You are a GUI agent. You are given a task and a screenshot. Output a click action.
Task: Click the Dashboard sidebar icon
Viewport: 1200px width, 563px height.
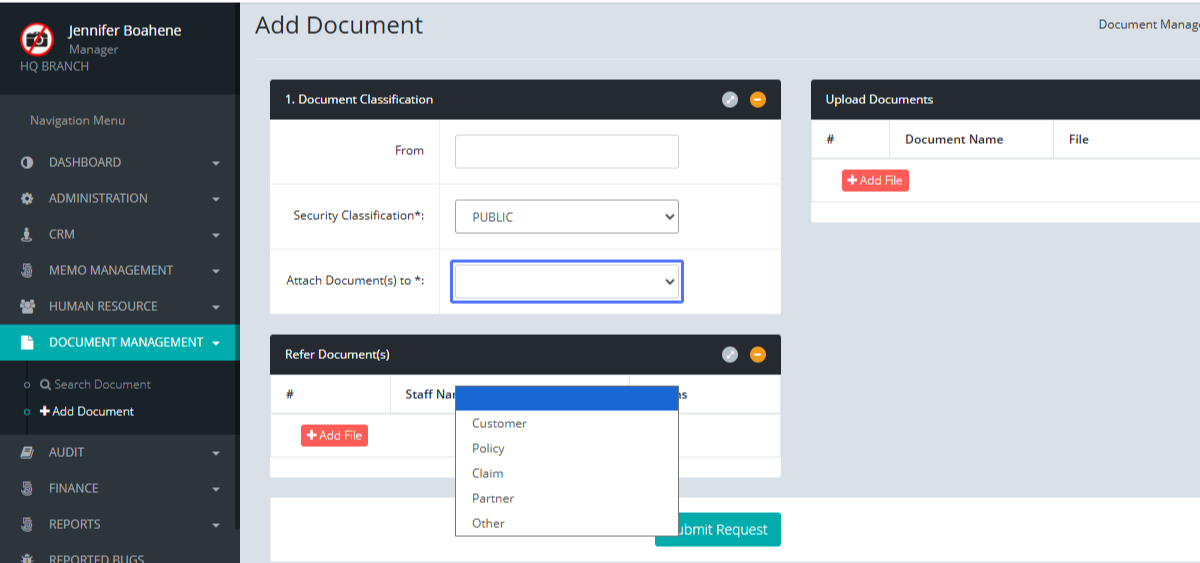tap(27, 163)
